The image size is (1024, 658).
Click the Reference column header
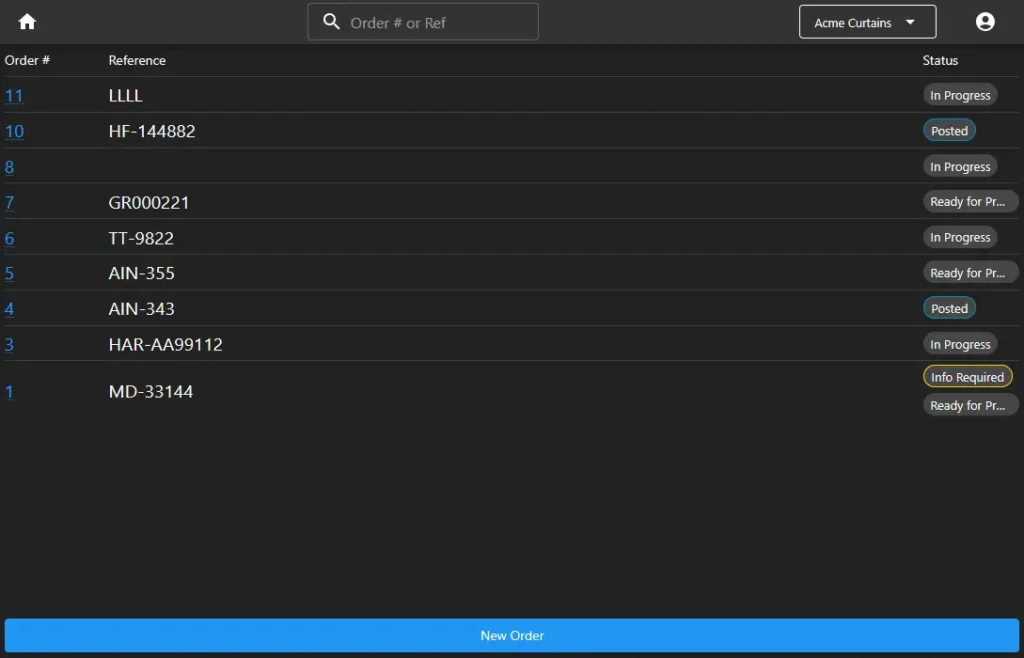coord(137,60)
